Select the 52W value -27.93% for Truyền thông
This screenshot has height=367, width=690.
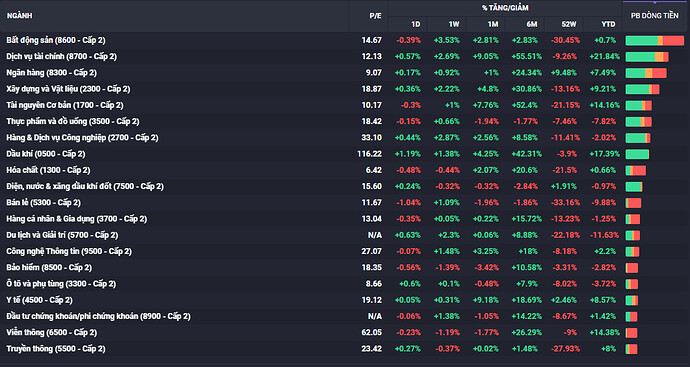(x=565, y=349)
